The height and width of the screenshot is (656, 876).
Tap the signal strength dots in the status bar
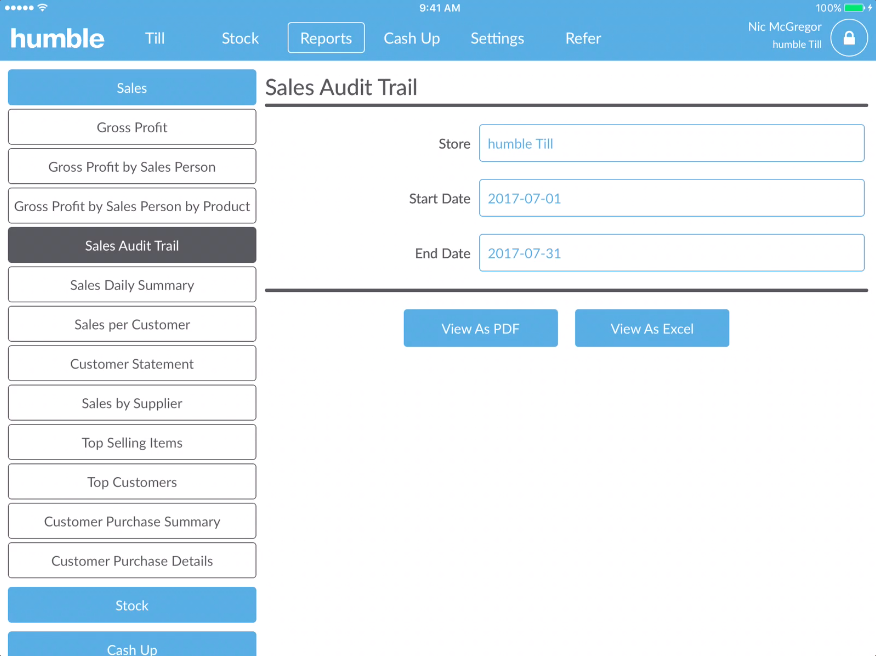(x=19, y=8)
